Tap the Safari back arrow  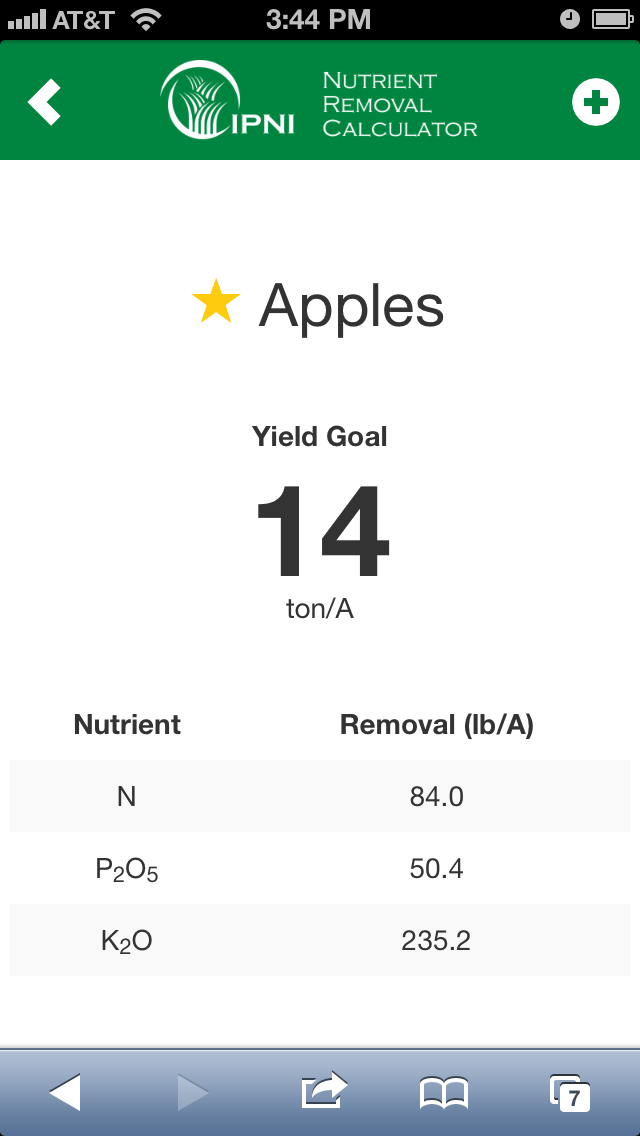(x=65, y=1092)
